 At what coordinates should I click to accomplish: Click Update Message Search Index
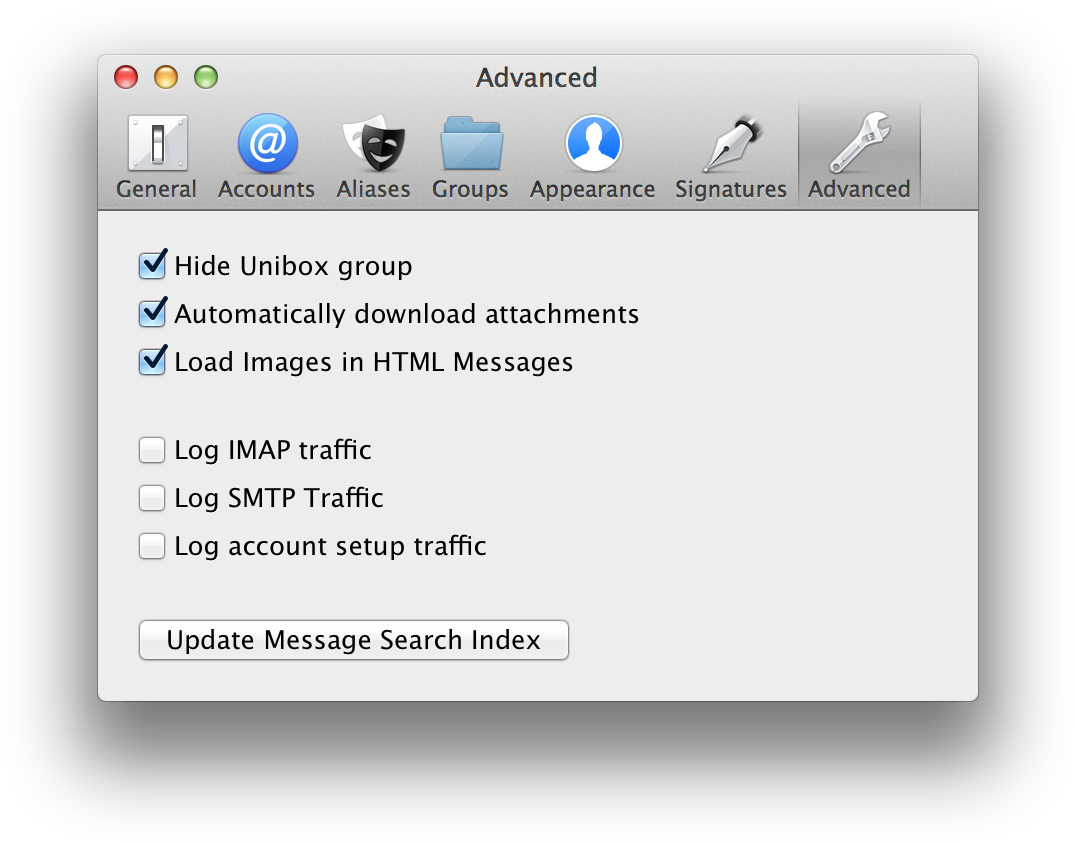click(353, 640)
